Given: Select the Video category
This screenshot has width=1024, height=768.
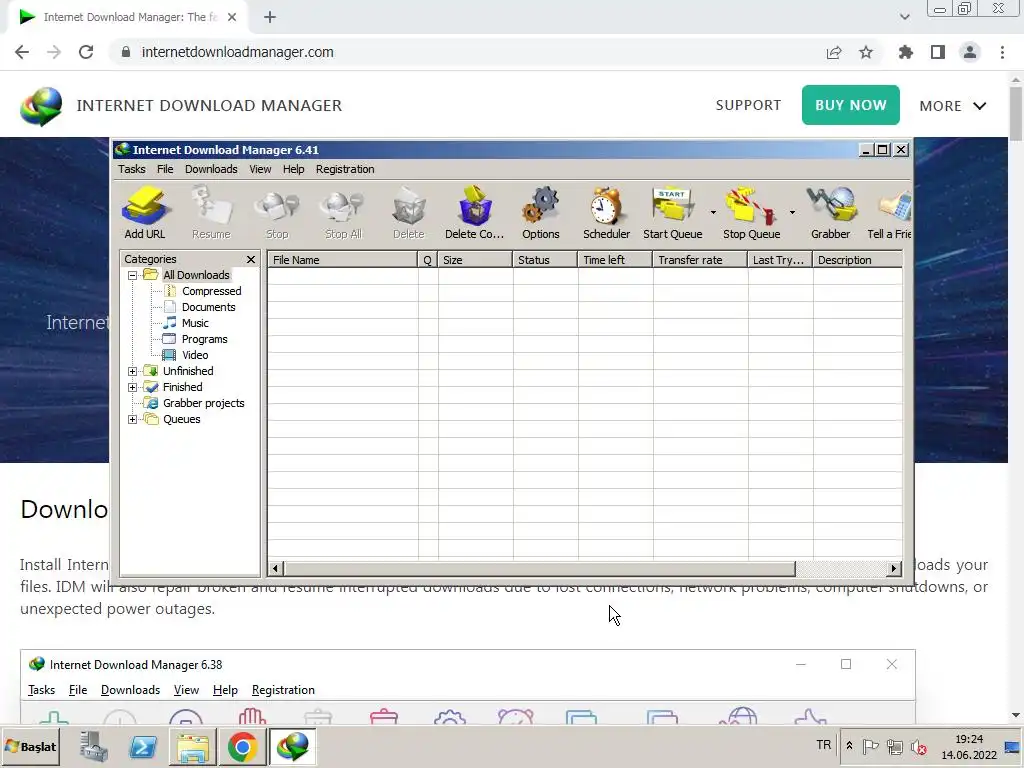Looking at the screenshot, I should [195, 355].
